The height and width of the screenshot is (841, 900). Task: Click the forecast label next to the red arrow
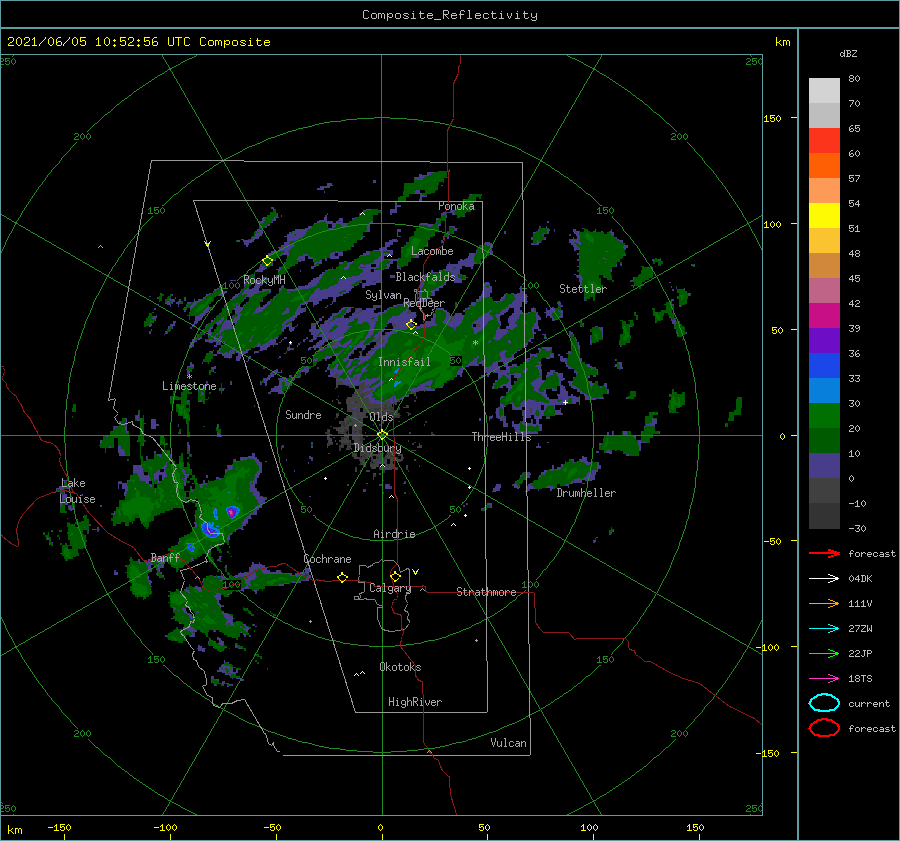pos(872,553)
